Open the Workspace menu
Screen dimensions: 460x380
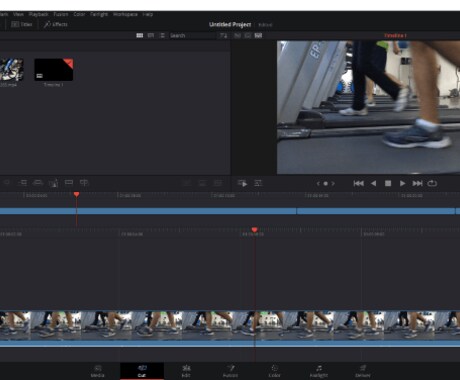point(125,14)
